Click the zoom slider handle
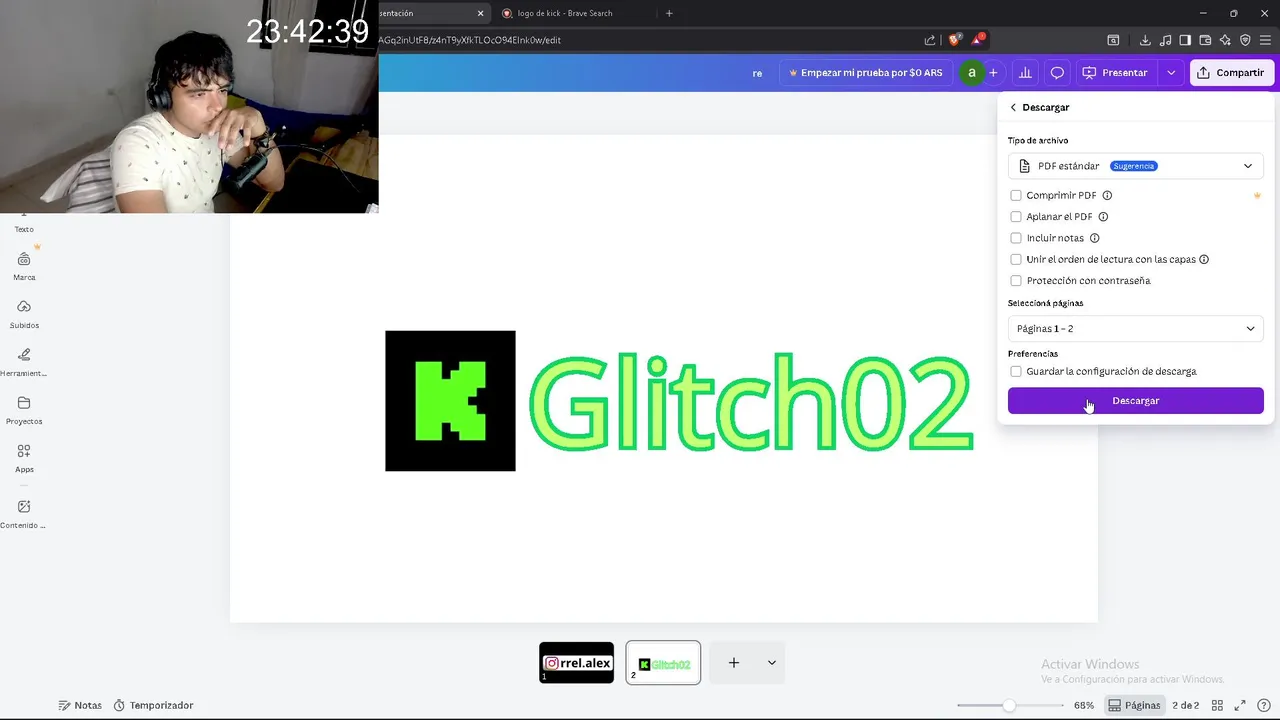 pos(1009,705)
